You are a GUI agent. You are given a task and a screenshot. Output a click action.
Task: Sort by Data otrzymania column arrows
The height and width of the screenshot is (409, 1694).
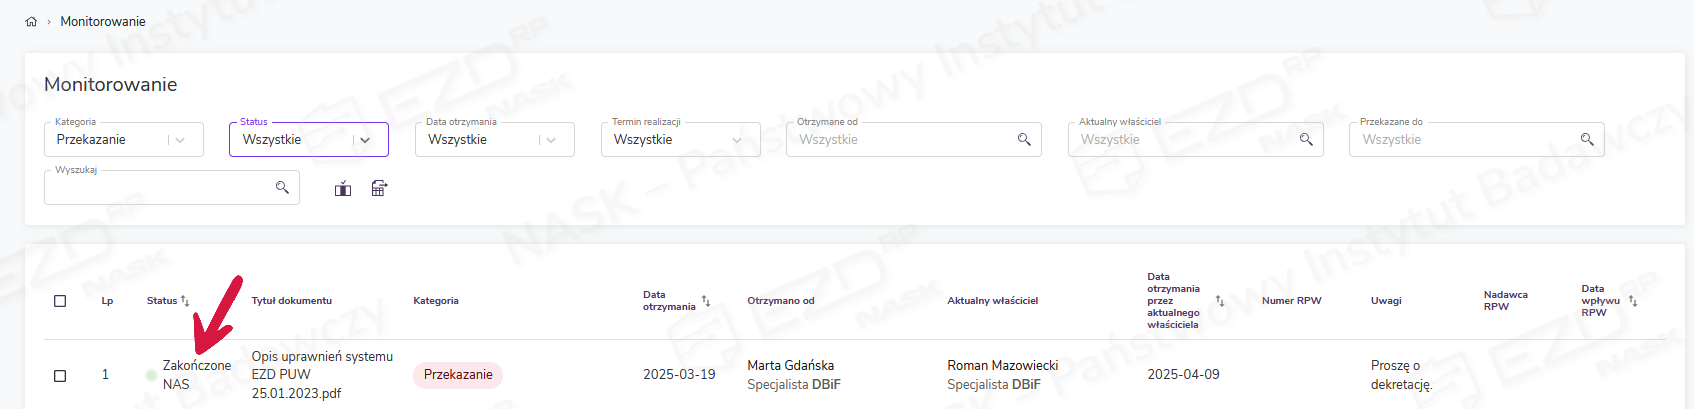[x=706, y=300]
